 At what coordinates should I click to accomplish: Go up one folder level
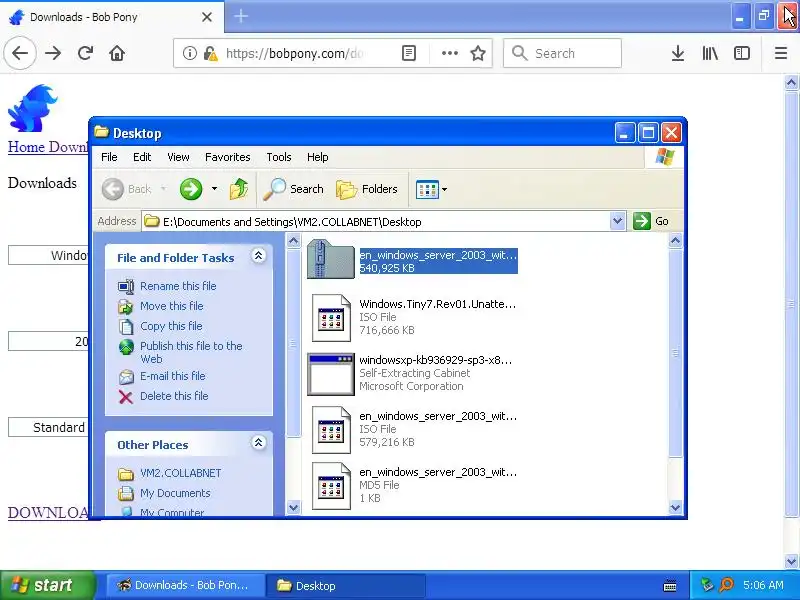(239, 189)
